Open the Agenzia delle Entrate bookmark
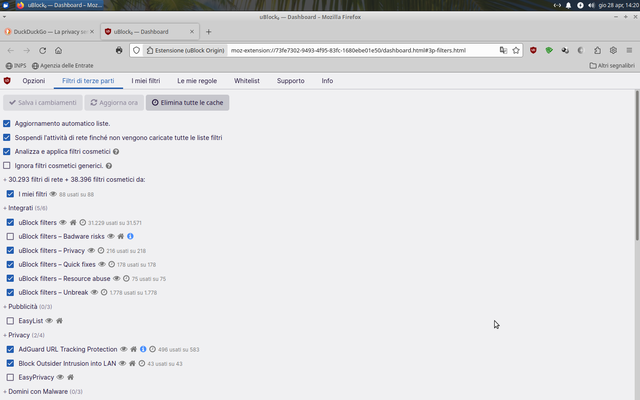Image resolution: width=640 pixels, height=400 pixels. [x=62, y=66]
